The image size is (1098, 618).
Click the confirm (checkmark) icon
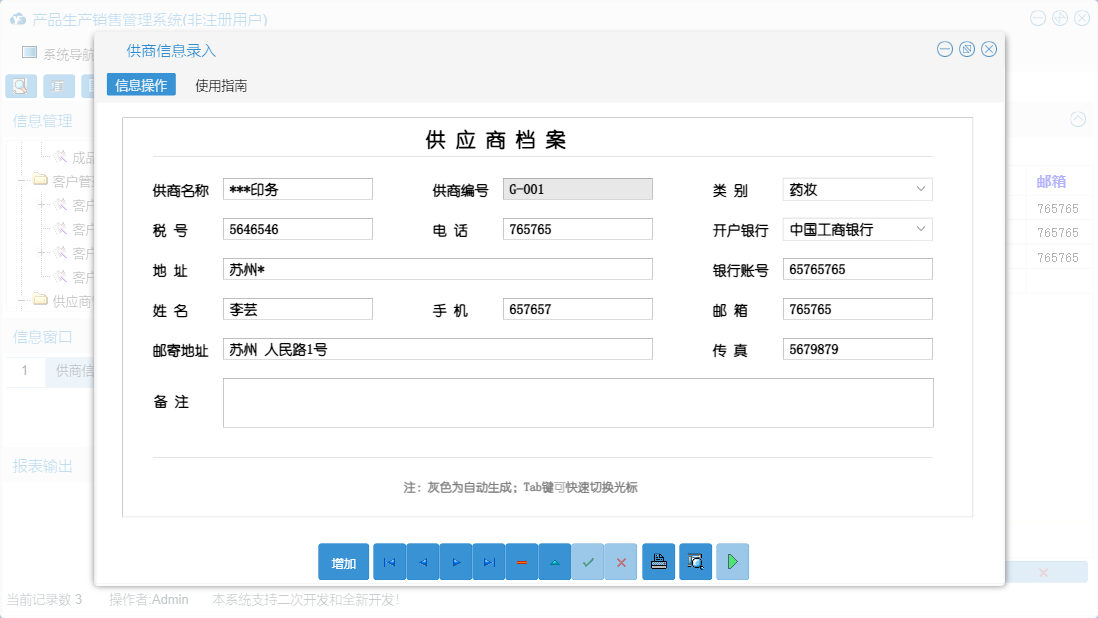point(588,561)
